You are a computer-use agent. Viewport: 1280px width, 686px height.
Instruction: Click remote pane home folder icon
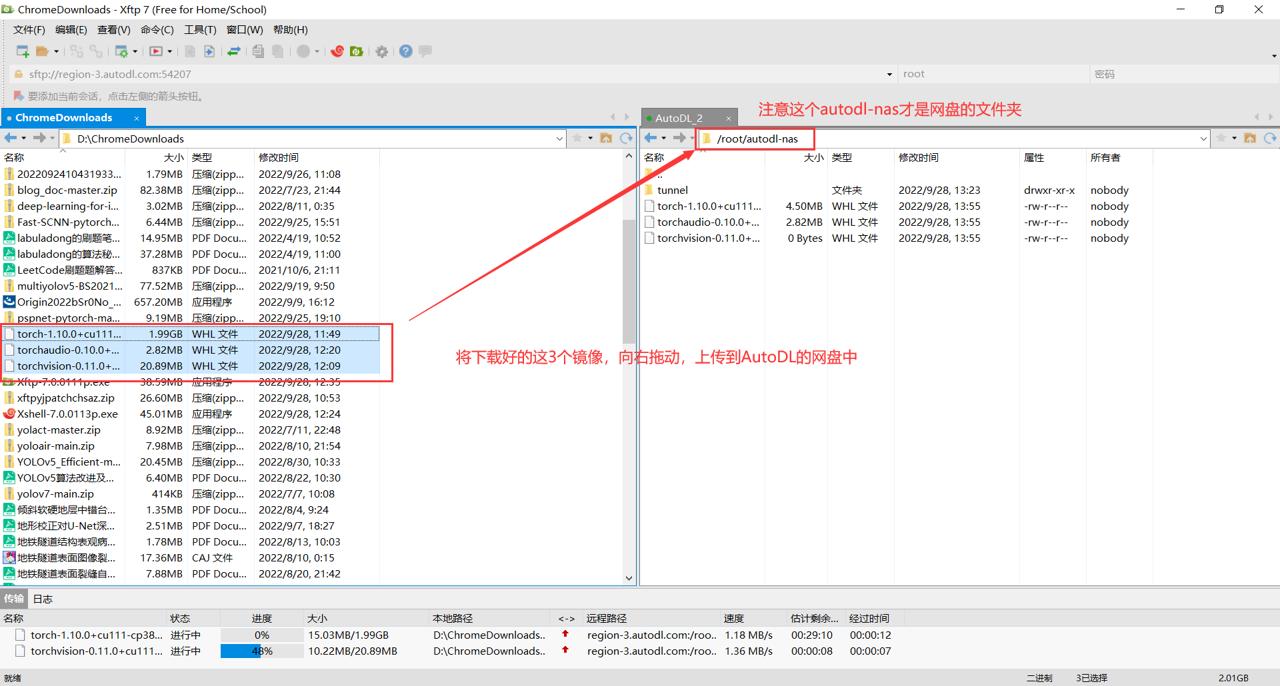1250,138
